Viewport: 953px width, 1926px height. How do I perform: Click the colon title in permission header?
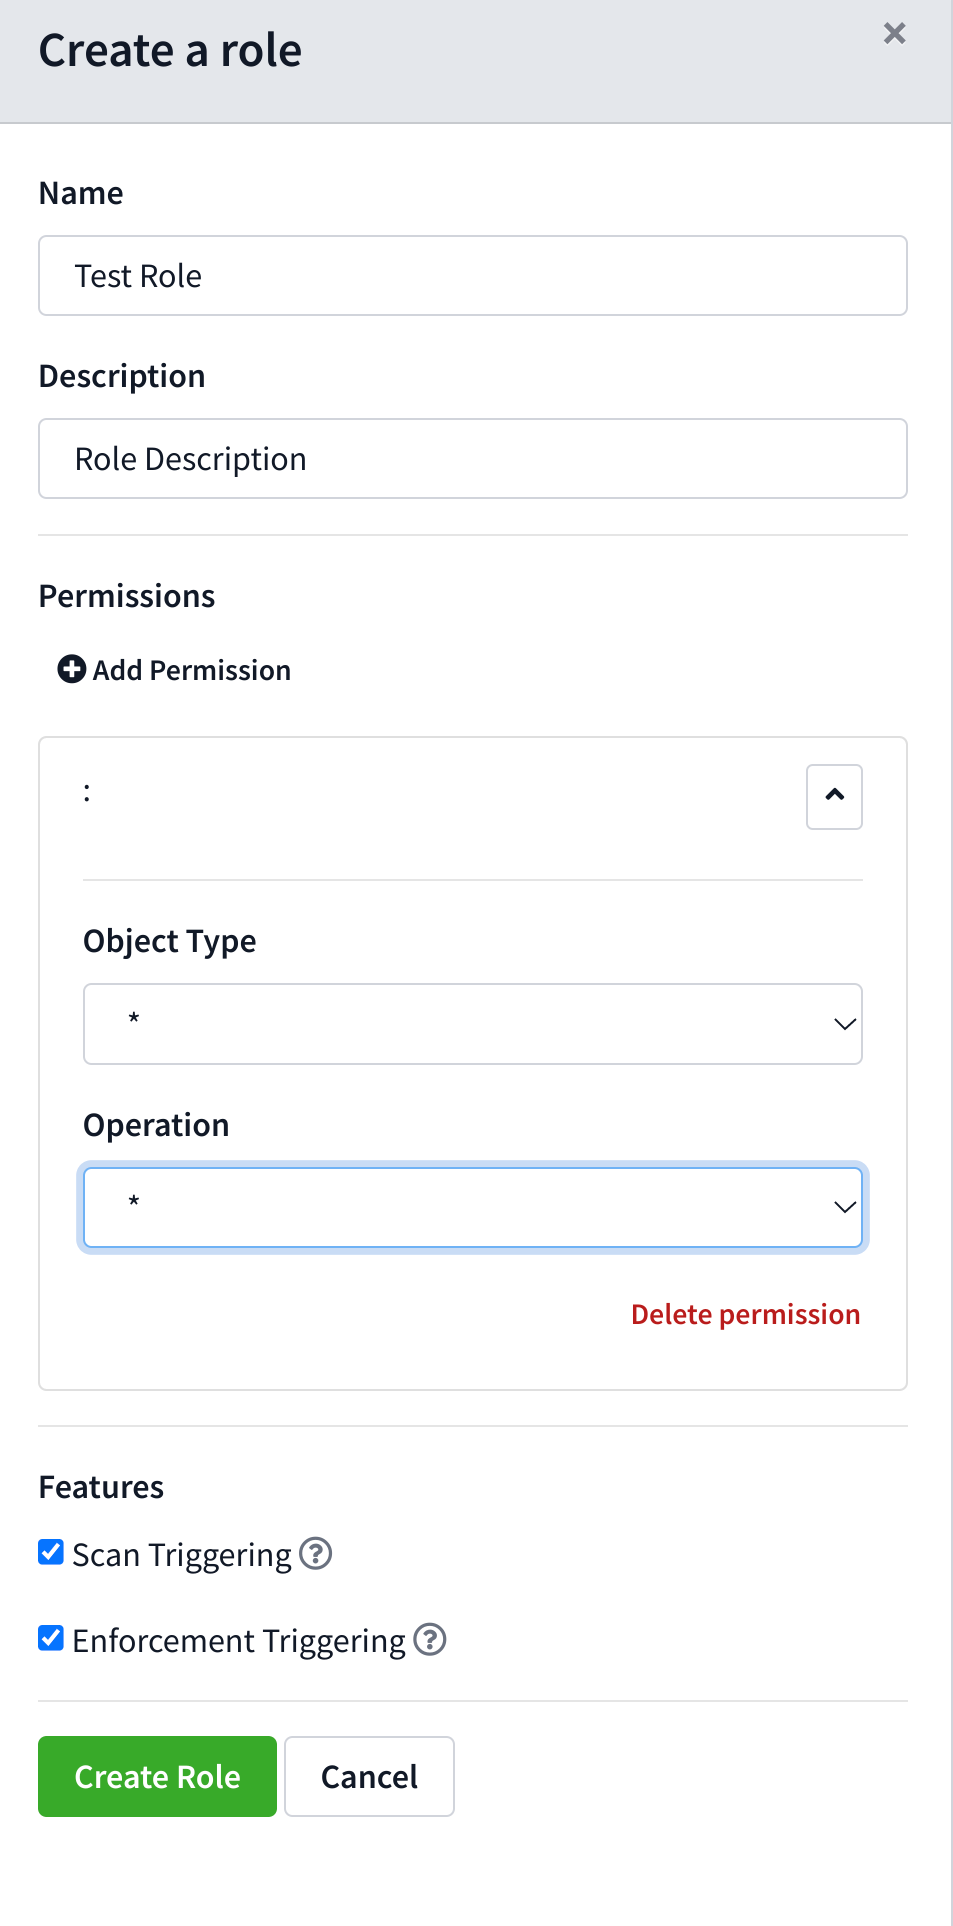pyautogui.click(x=87, y=793)
